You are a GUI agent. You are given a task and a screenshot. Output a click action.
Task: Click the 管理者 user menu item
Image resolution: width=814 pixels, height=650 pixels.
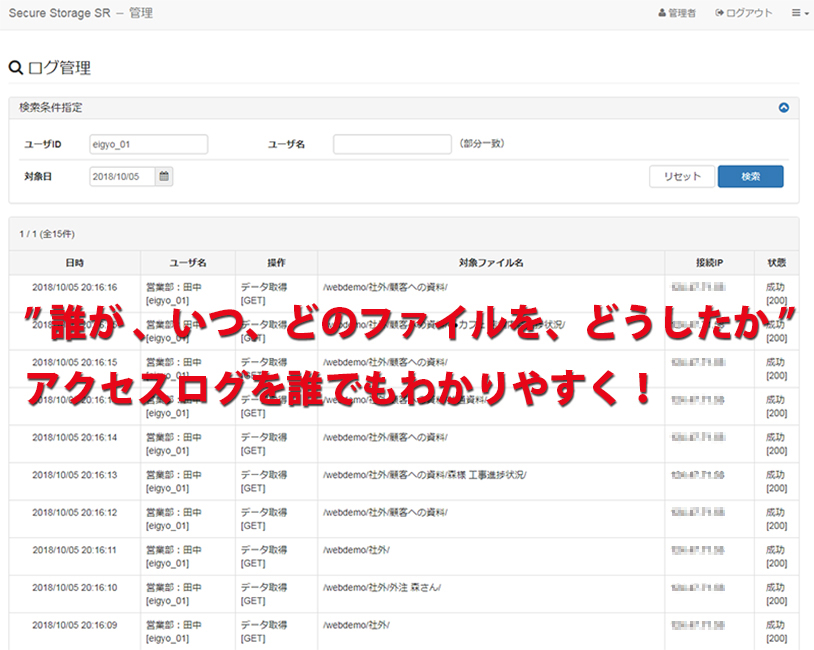(677, 13)
